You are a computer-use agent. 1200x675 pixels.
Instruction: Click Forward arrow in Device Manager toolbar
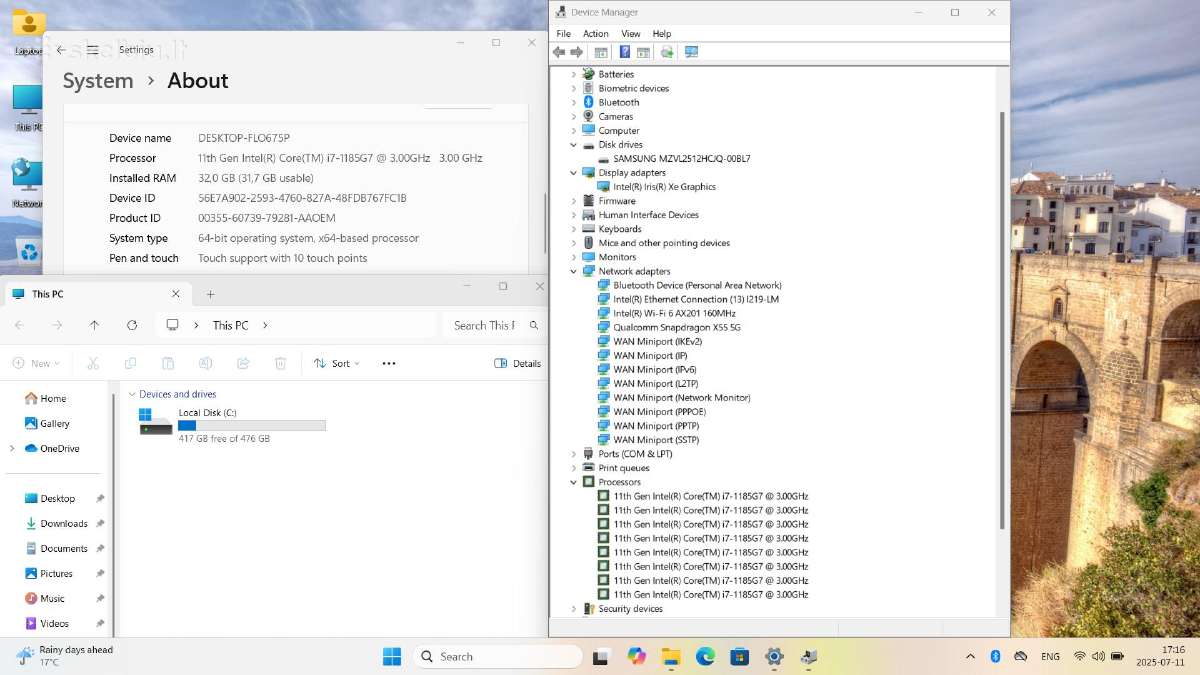pos(576,52)
